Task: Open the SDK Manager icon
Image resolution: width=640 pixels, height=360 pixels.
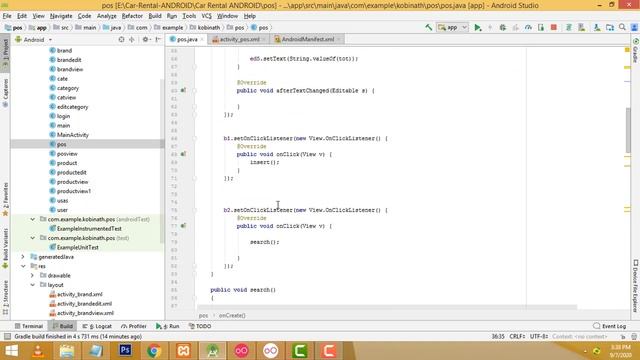Action: click(597, 27)
